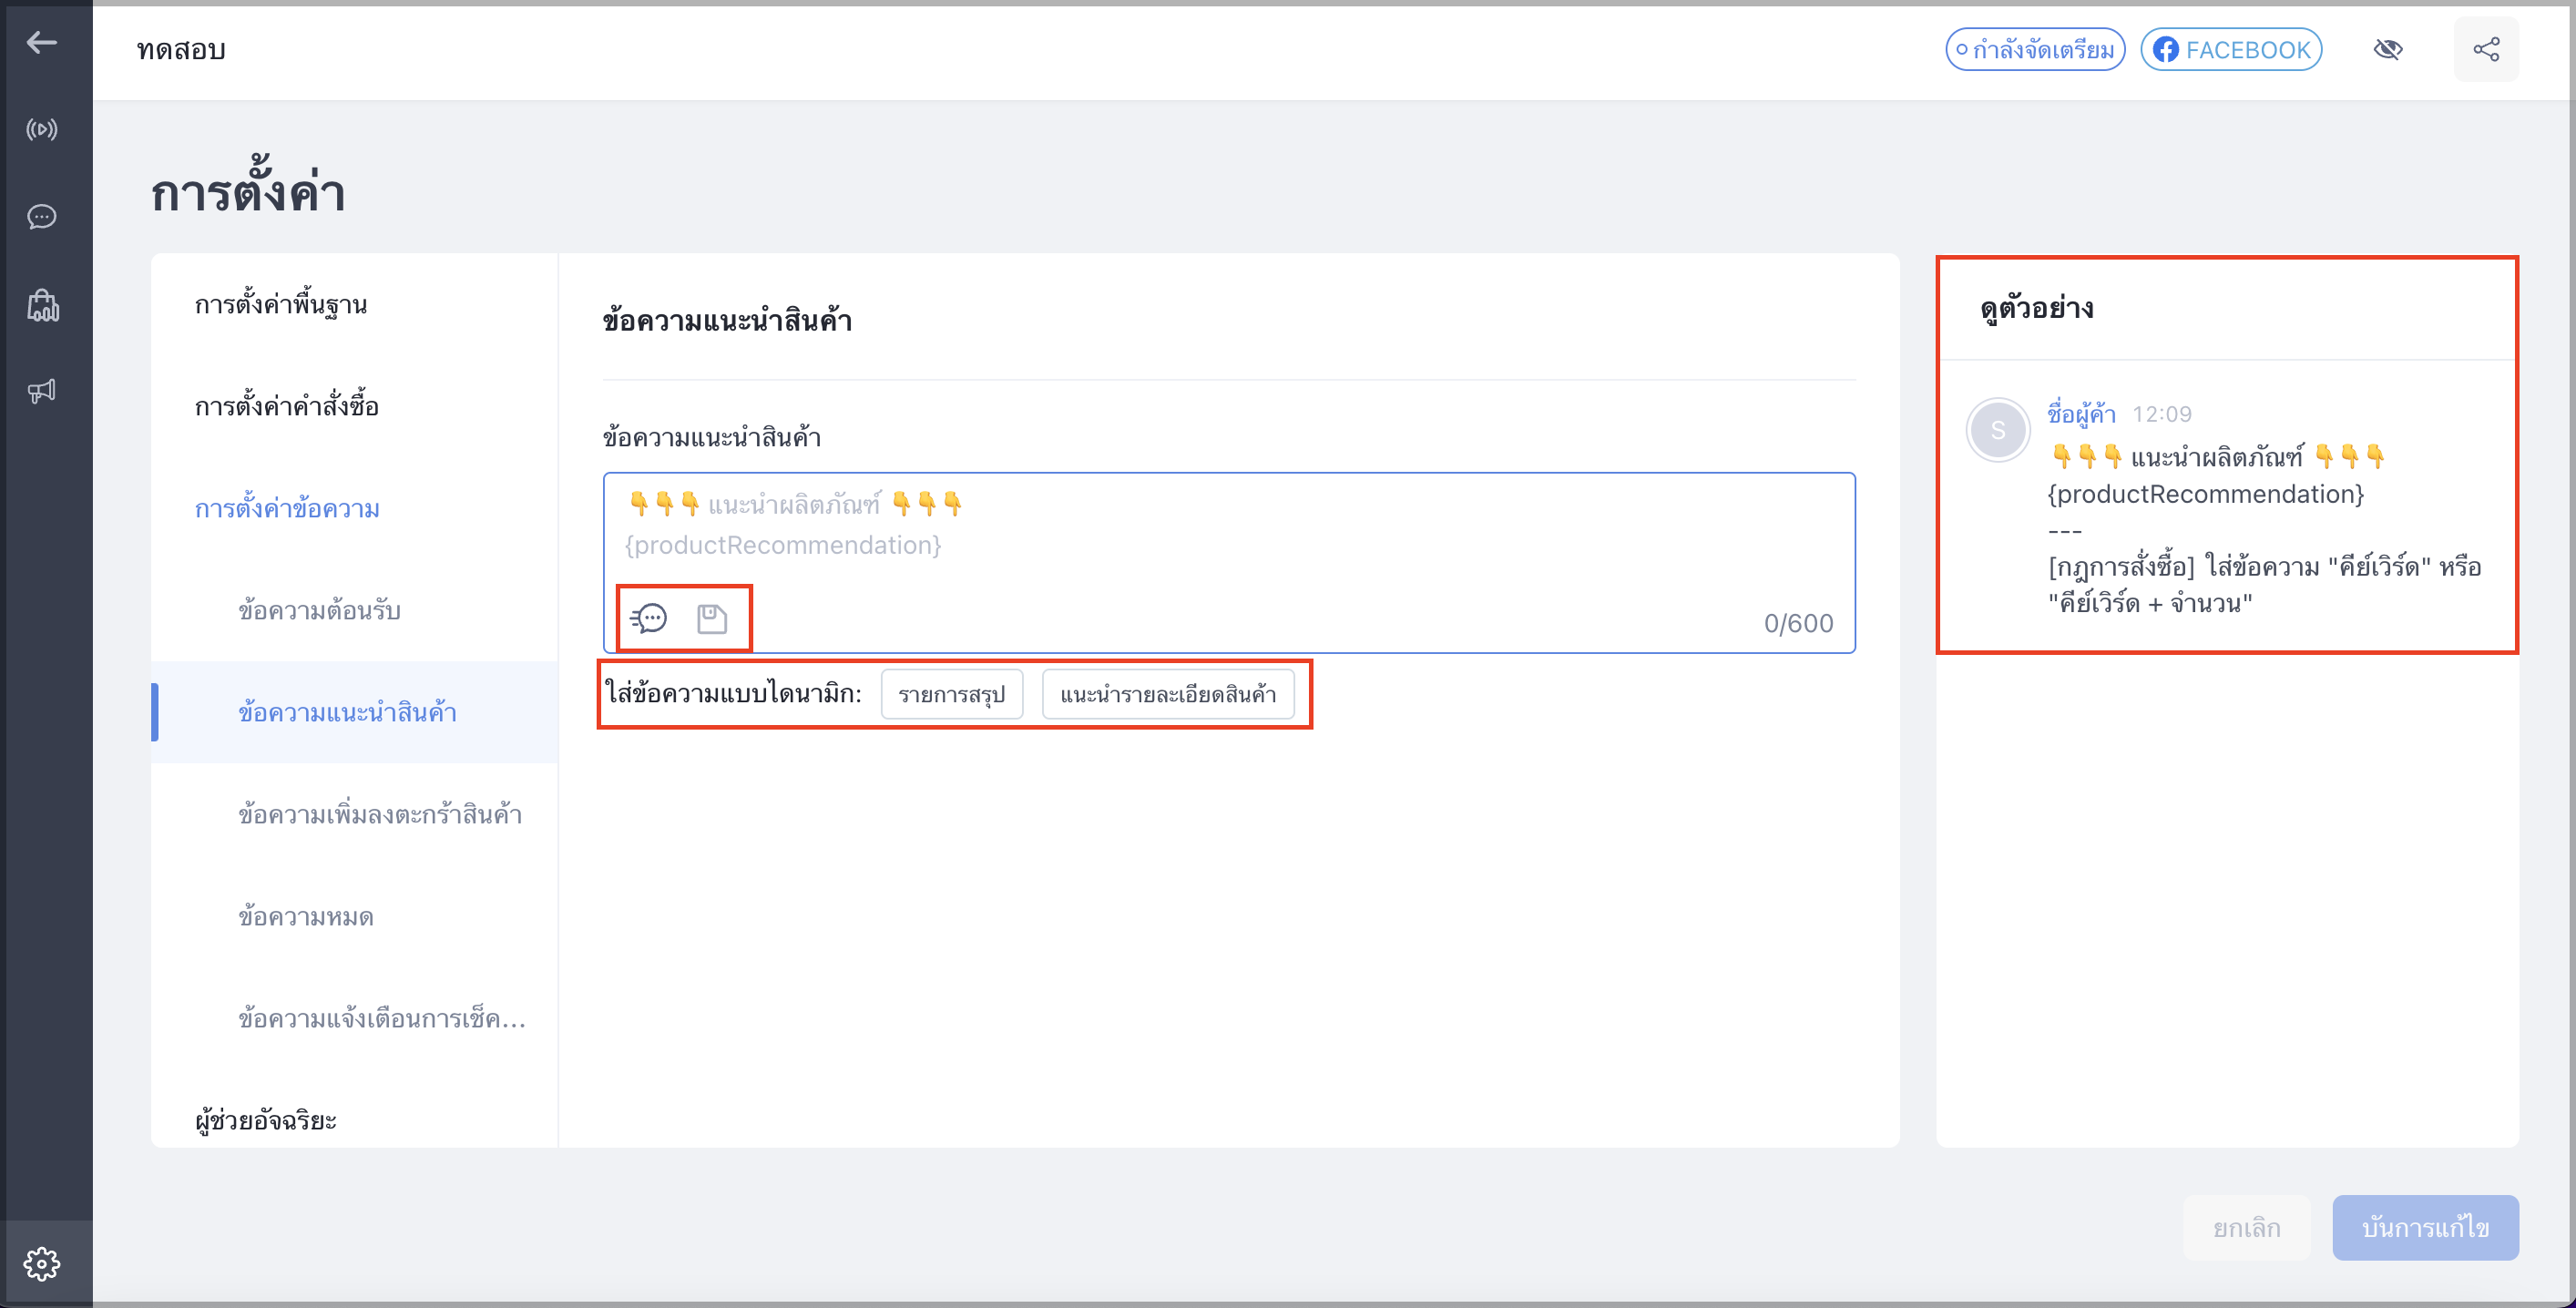Image resolution: width=2576 pixels, height=1308 pixels.
Task: Open the live broadcast sidebar icon
Action: [42, 129]
